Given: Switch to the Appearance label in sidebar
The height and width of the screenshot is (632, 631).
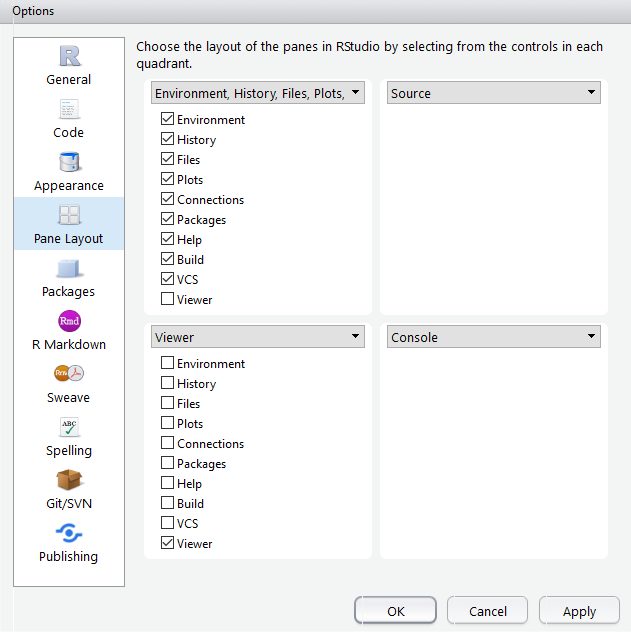Looking at the screenshot, I should 68,186.
